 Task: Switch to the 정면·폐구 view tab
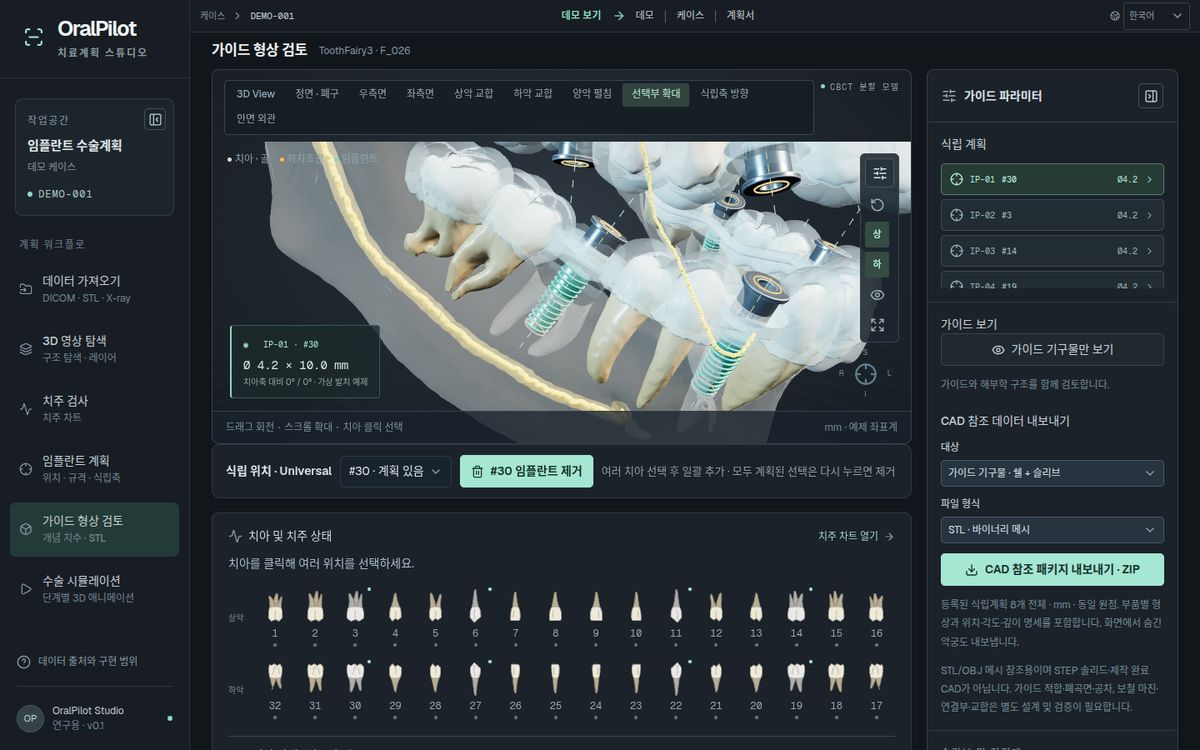click(x=317, y=94)
